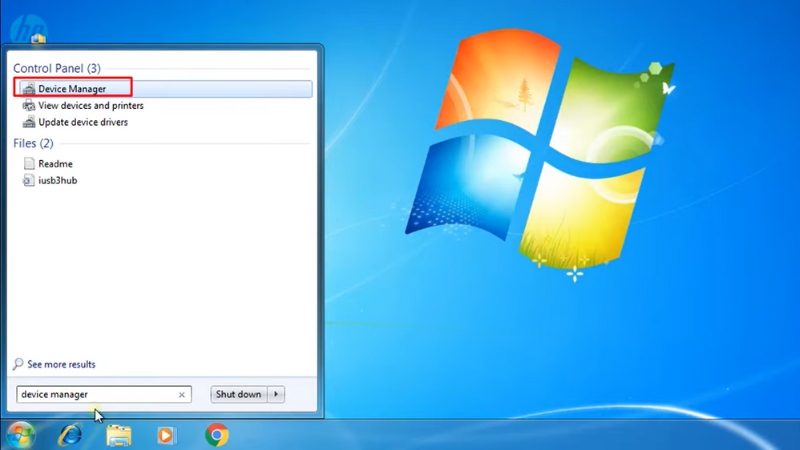Click the Shut down button
The image size is (800, 450).
coord(238,394)
